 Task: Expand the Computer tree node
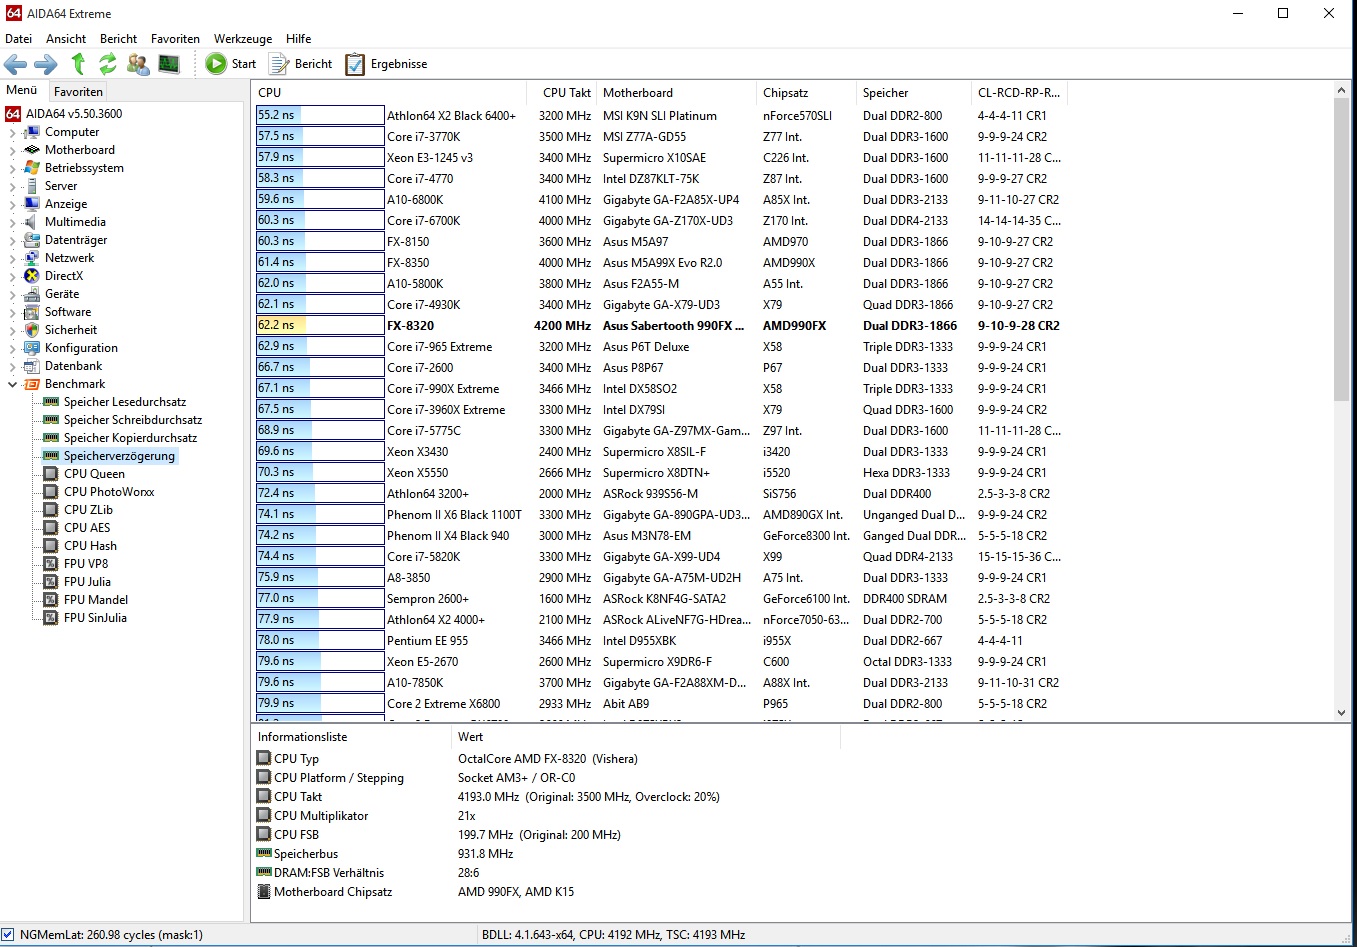coord(12,132)
